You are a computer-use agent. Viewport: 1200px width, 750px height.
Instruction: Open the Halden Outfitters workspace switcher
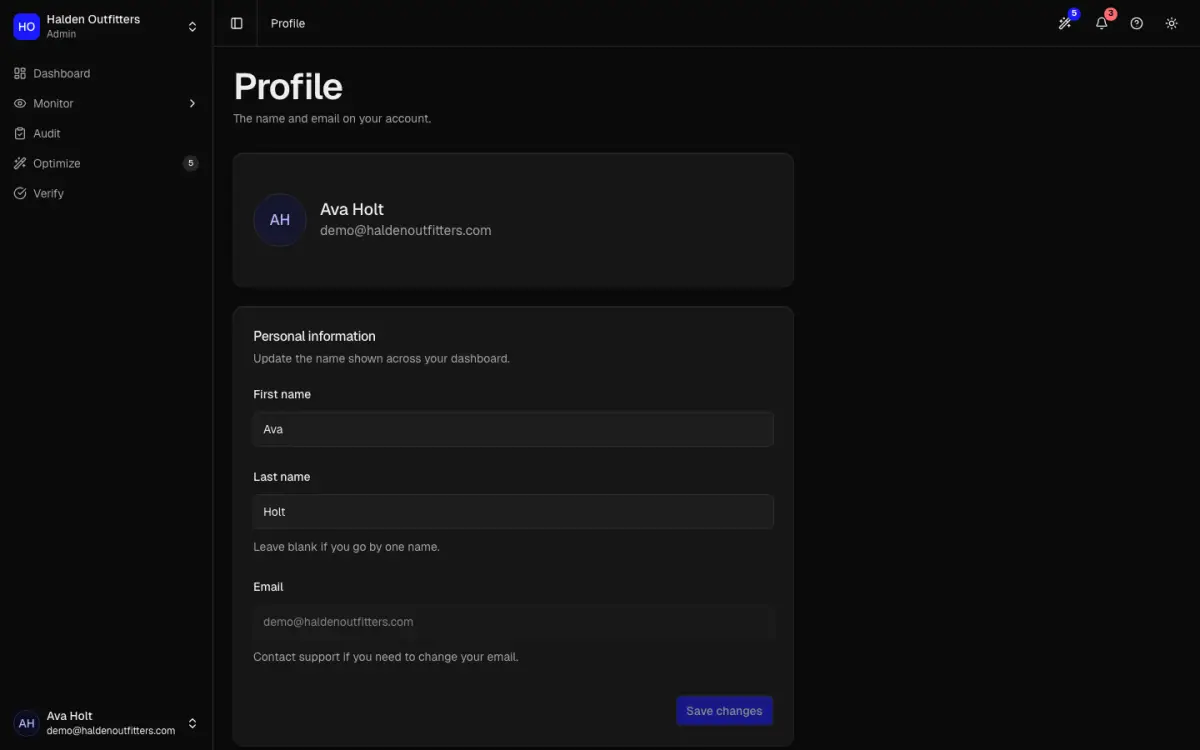click(106, 27)
